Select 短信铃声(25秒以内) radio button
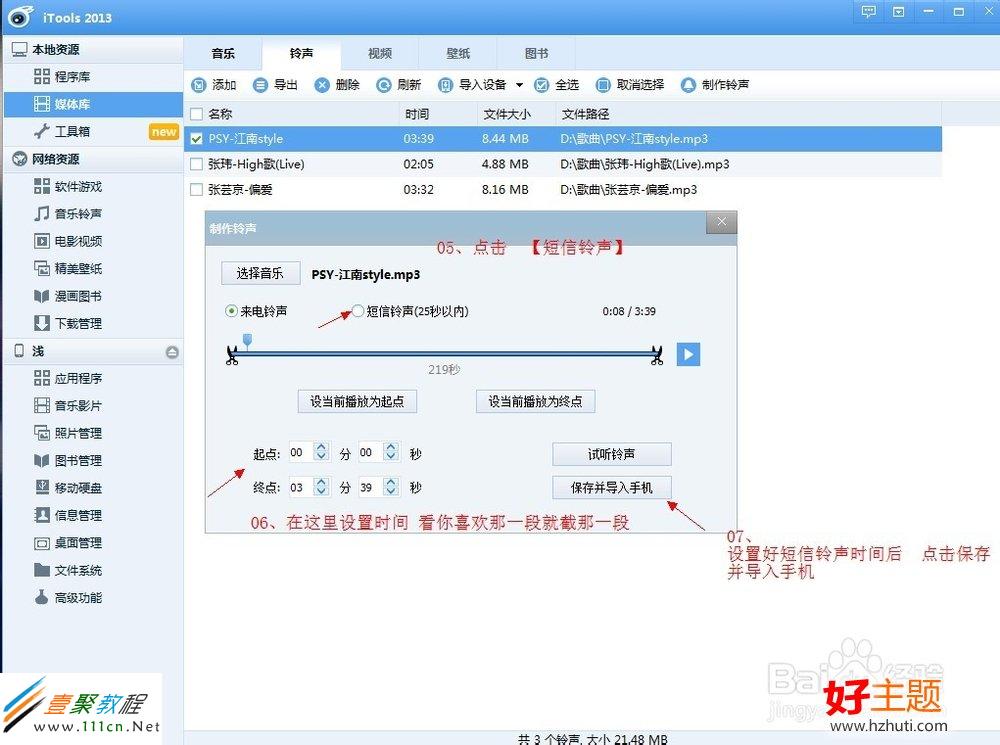The height and width of the screenshot is (745, 1000). [358, 311]
